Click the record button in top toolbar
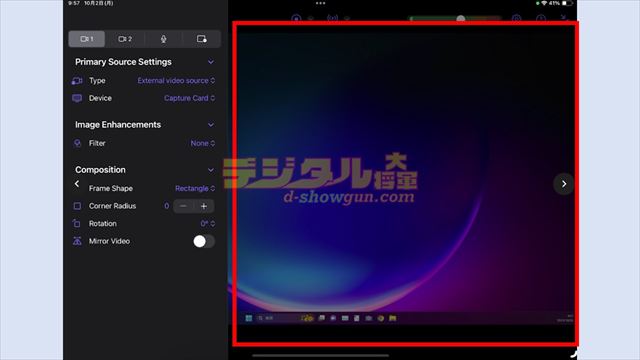640x360 pixels. click(x=296, y=18)
